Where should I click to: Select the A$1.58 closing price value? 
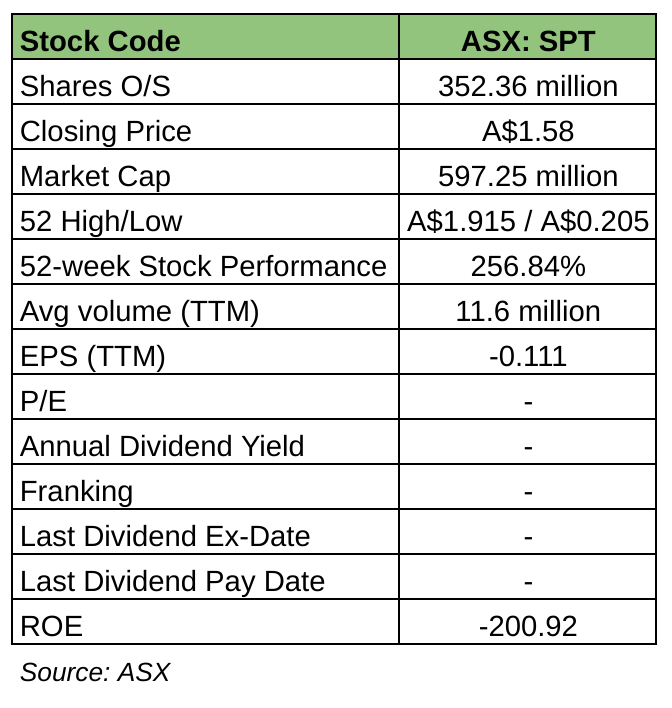pos(527,132)
